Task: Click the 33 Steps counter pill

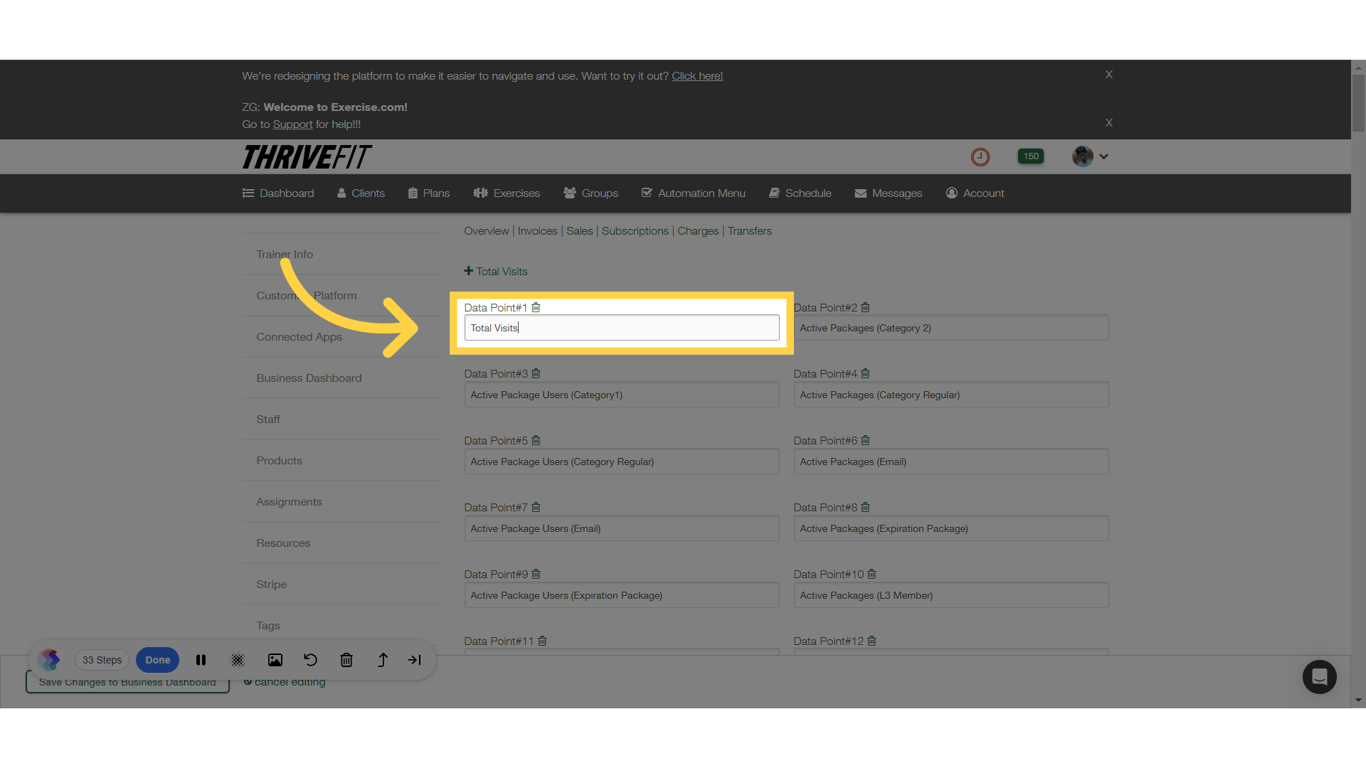Action: point(102,660)
